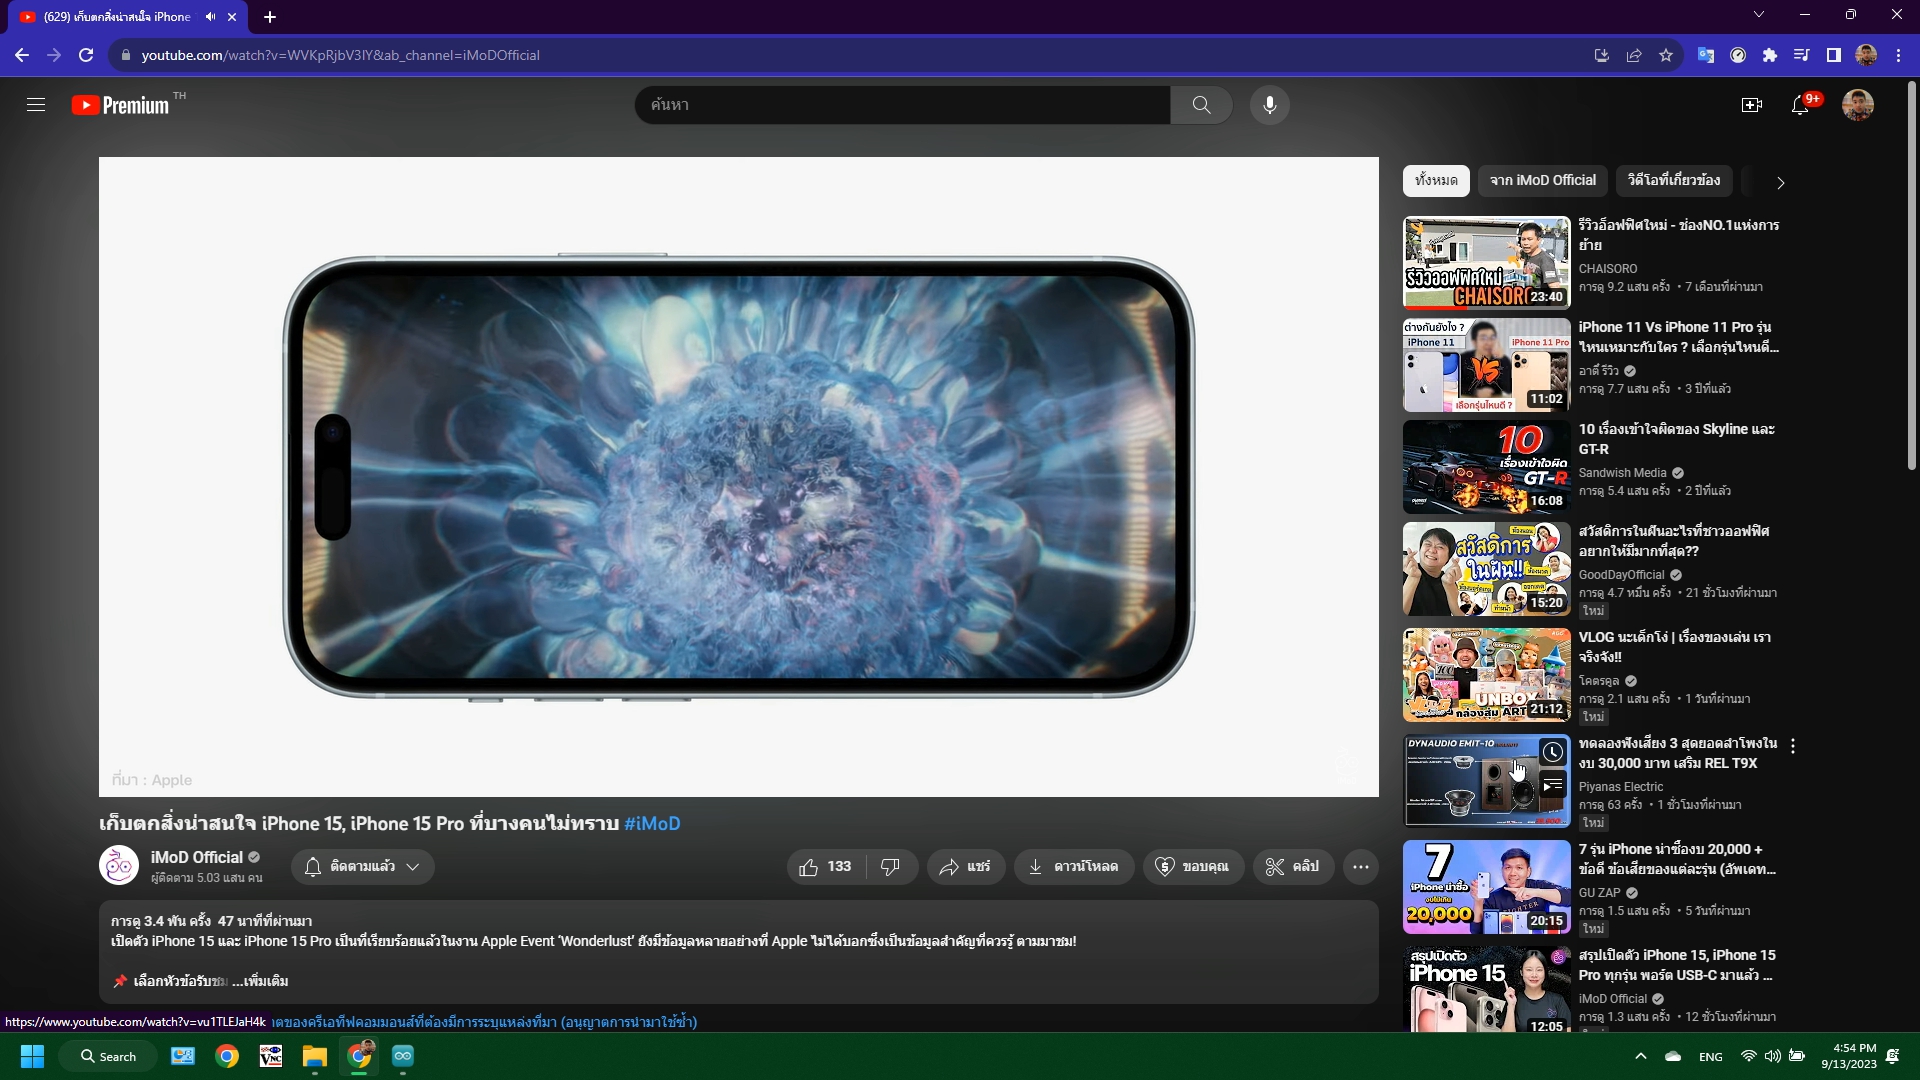Share the video via แชร์ button

pyautogui.click(x=965, y=867)
